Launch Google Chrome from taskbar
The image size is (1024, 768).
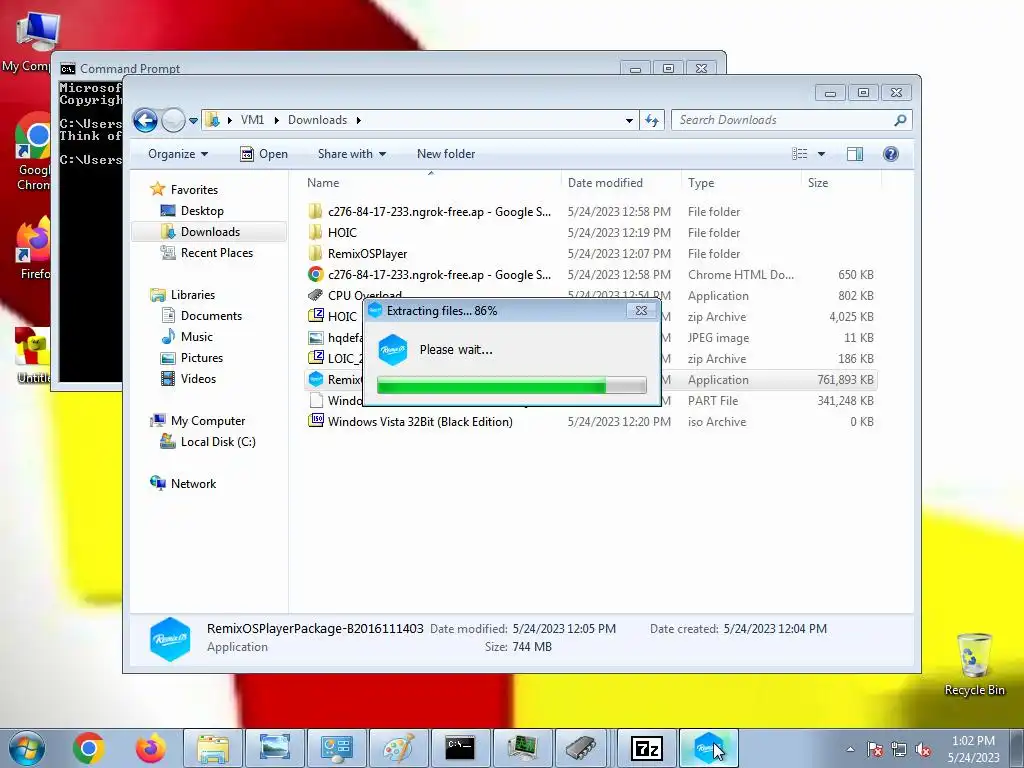pyautogui.click(x=89, y=748)
